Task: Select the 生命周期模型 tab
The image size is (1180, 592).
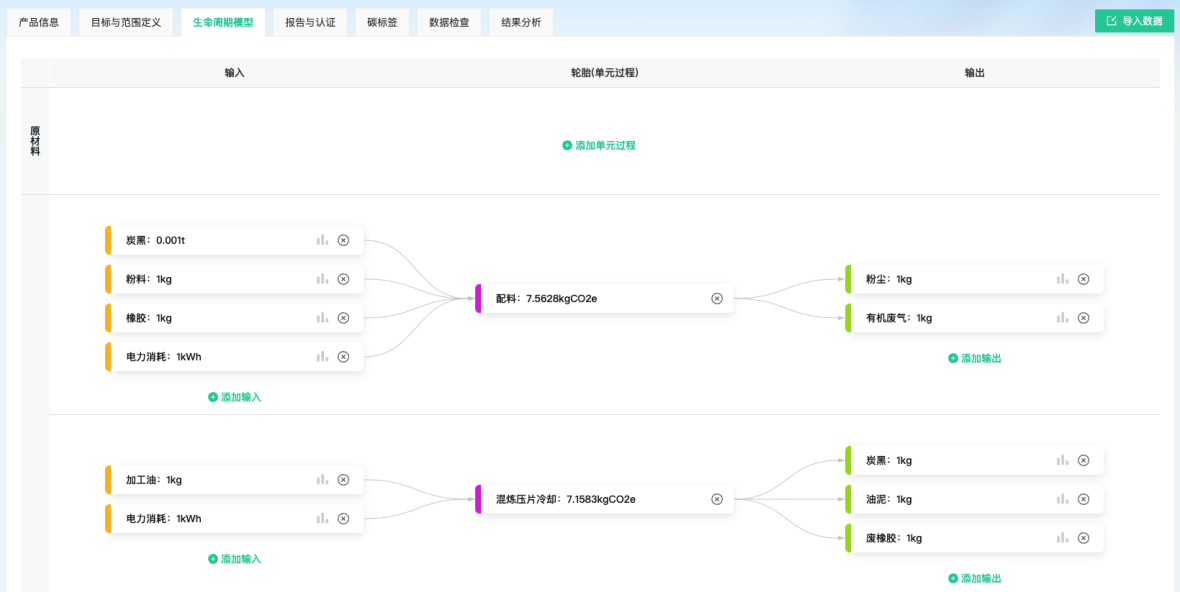Action: click(223, 23)
